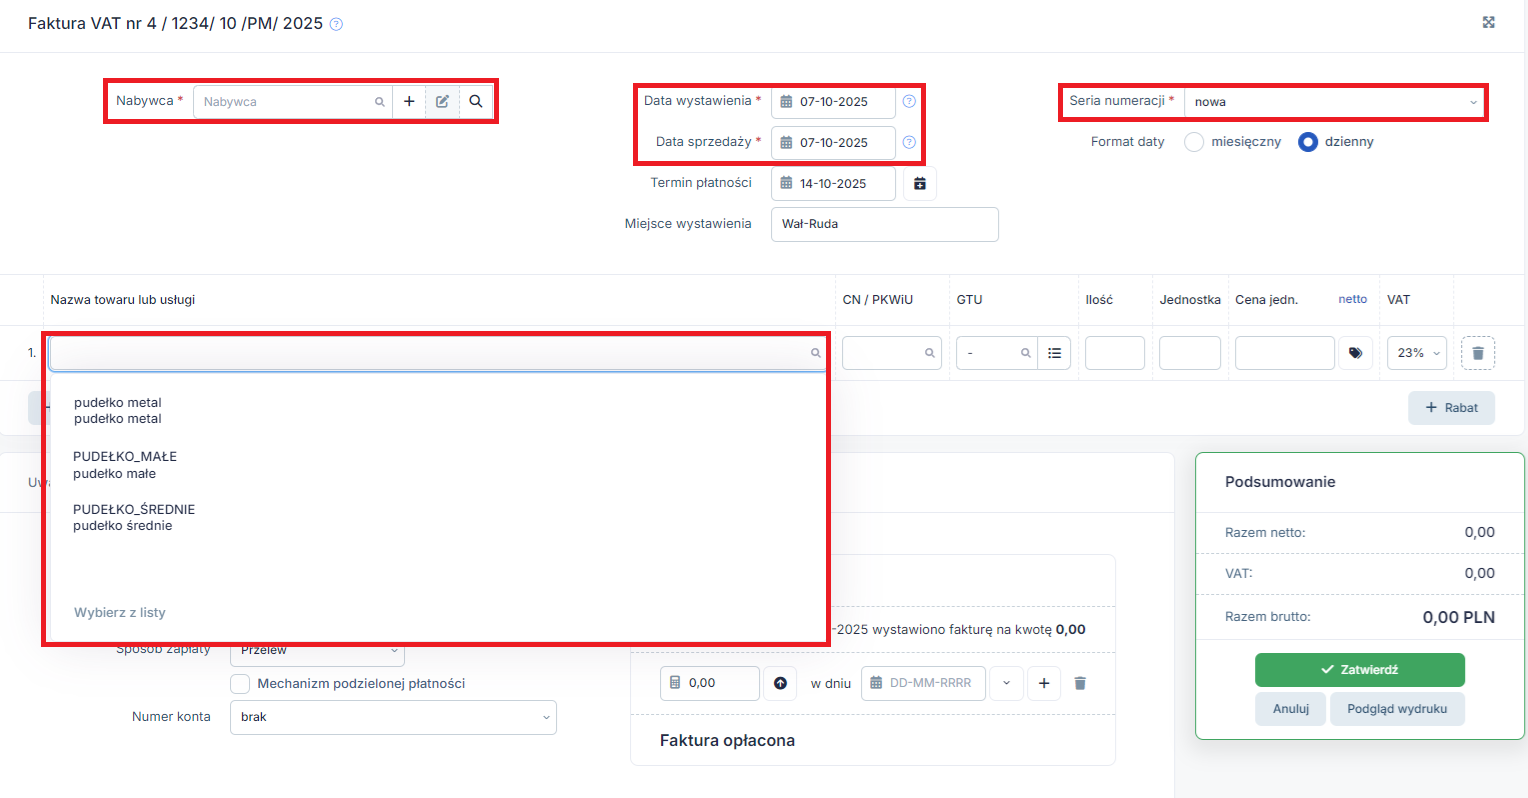Click the edit icon beside Nabywca field
1528x798 pixels.
[442, 101]
